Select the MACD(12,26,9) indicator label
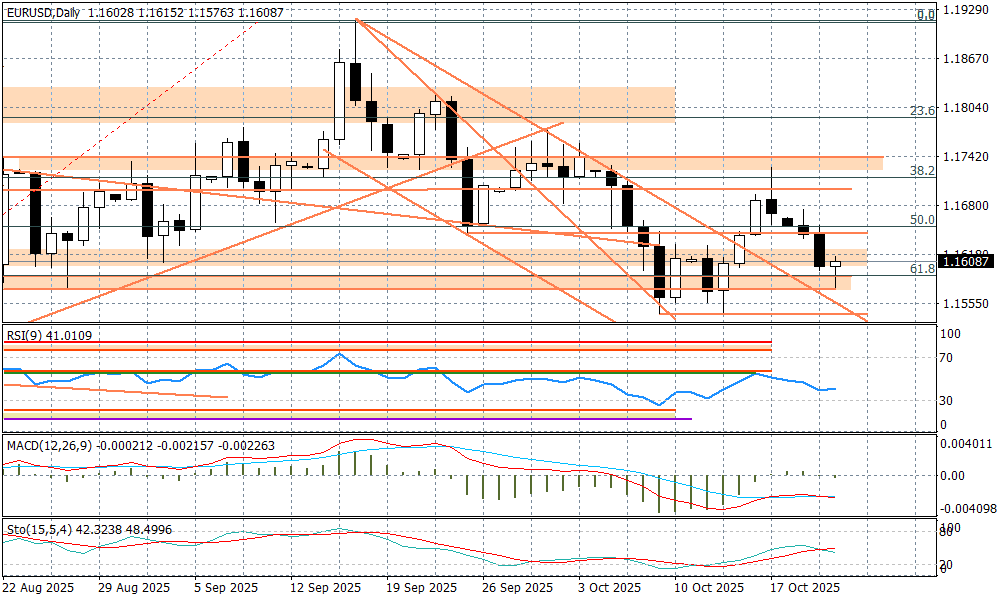Viewport: 1000px width, 600px height. pos(46,444)
